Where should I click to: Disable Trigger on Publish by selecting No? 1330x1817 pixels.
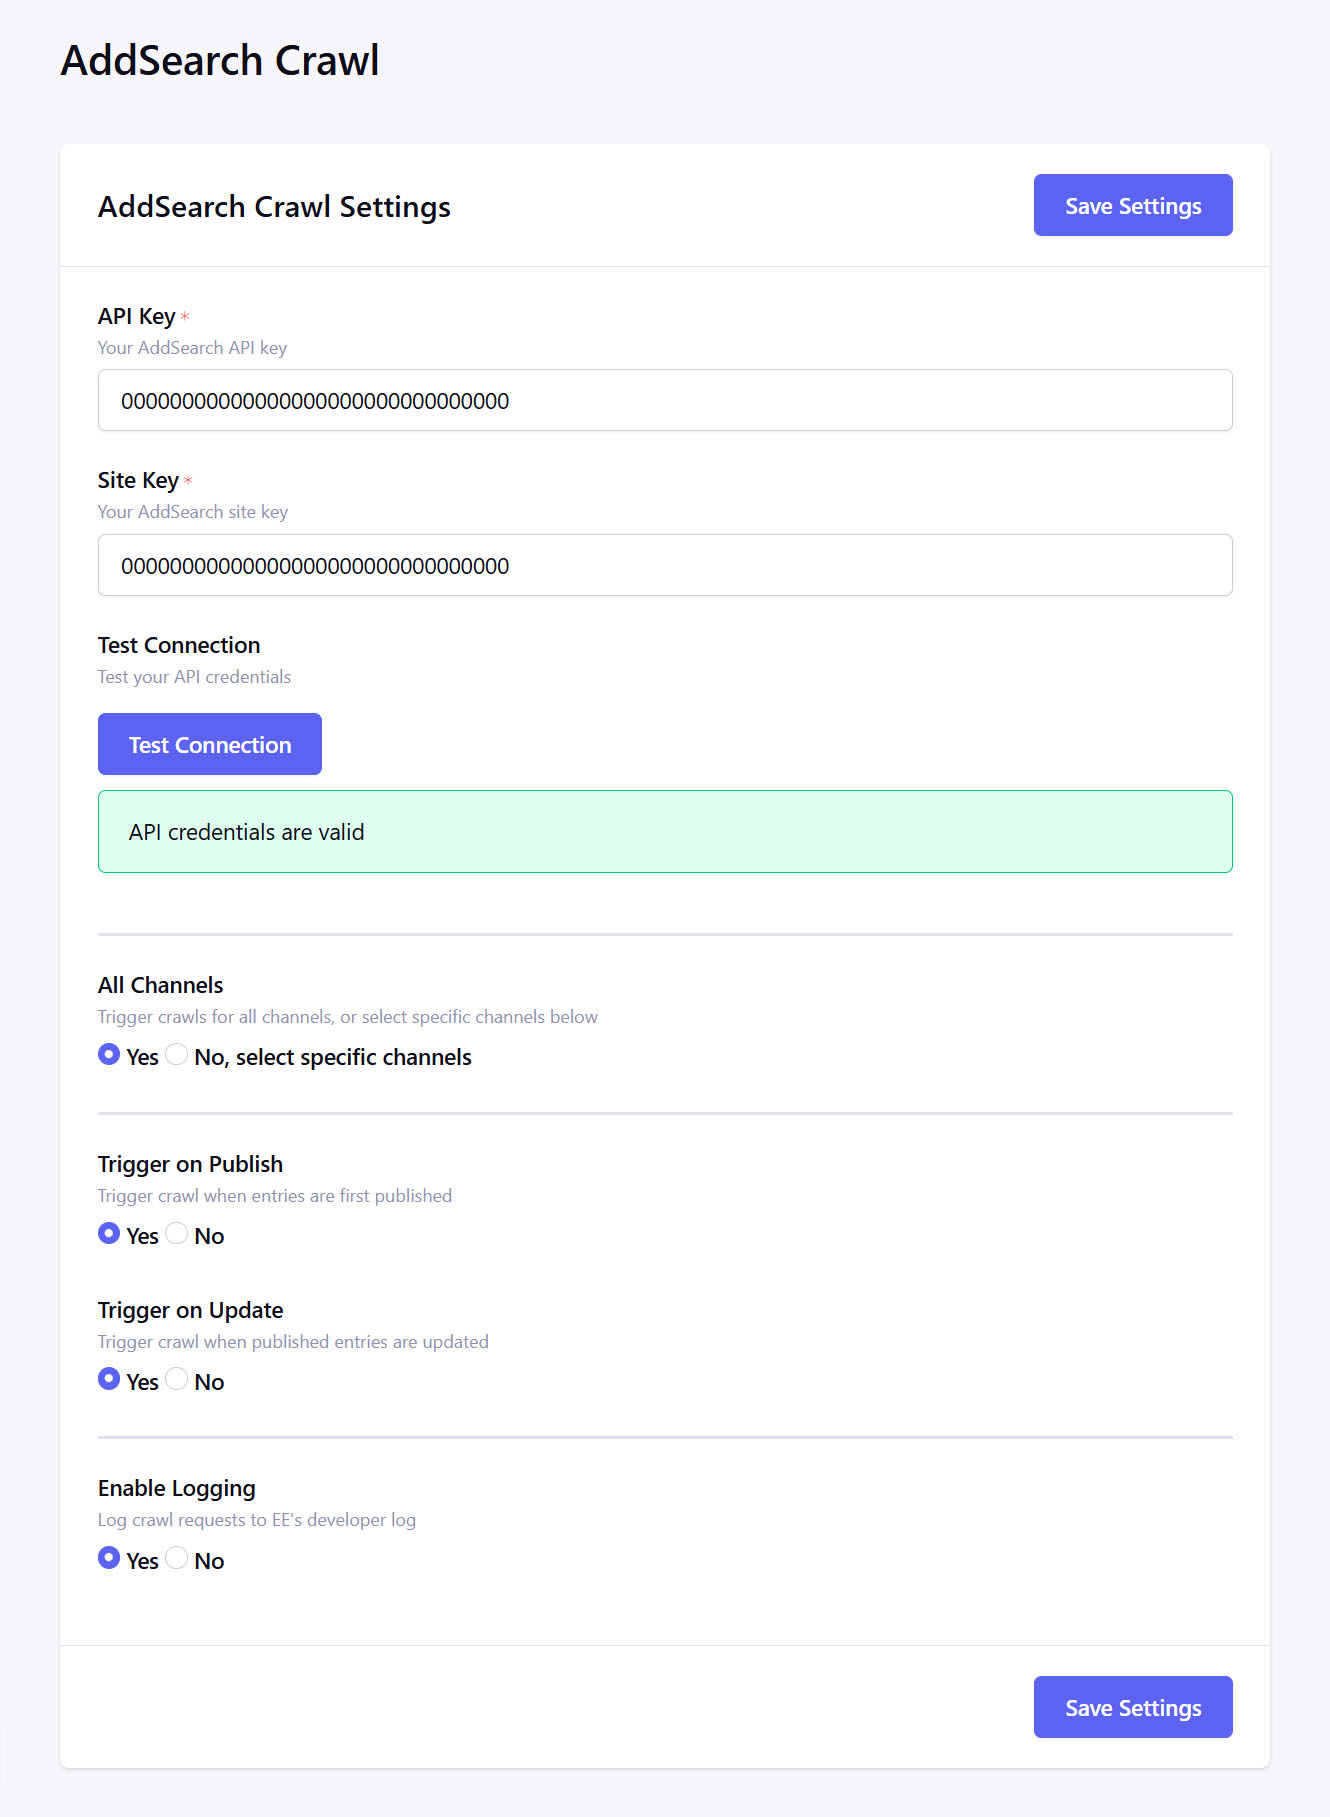click(x=177, y=1234)
